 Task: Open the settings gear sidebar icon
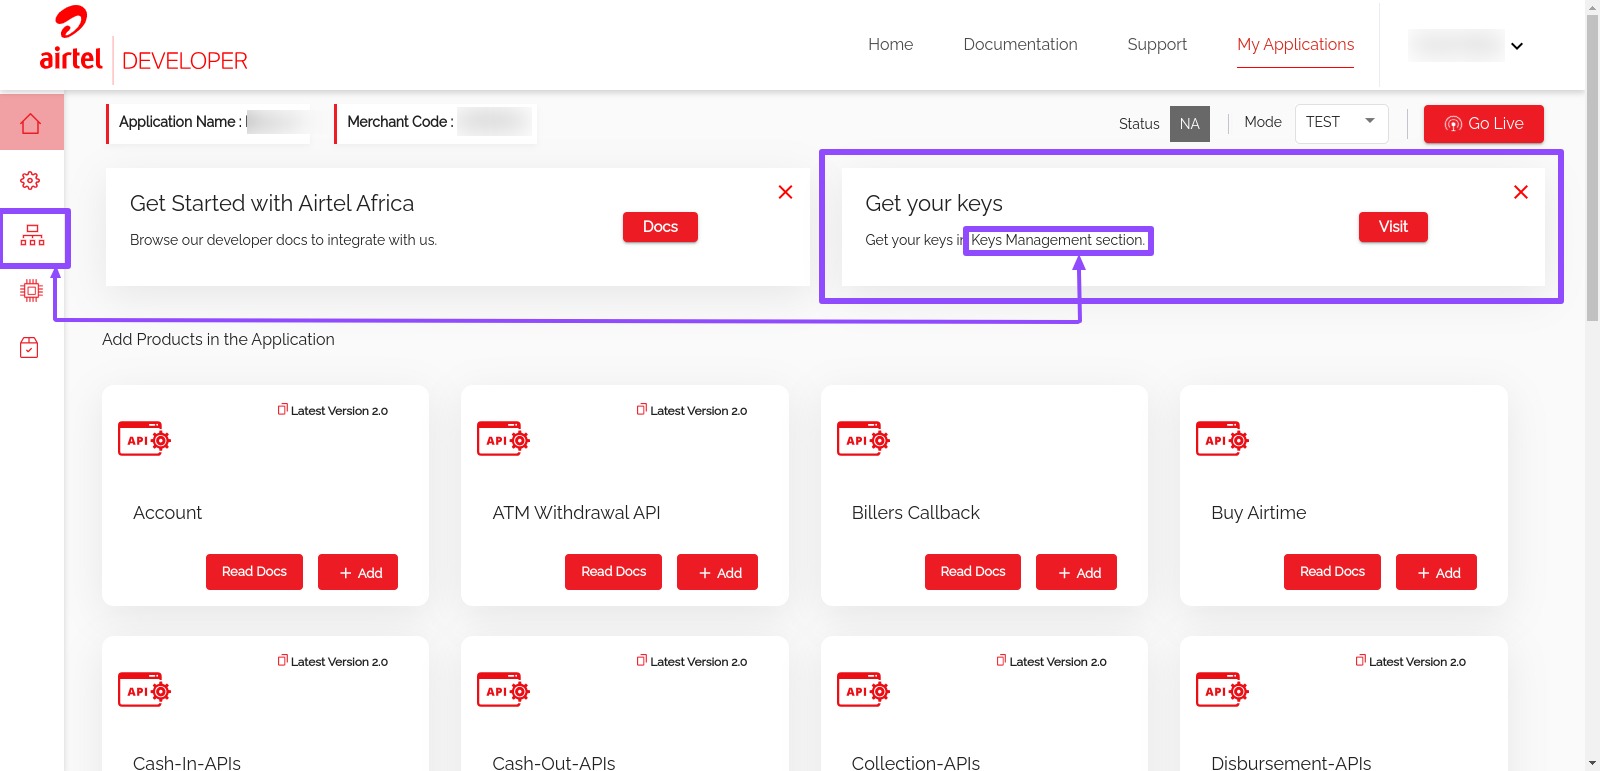[31, 180]
